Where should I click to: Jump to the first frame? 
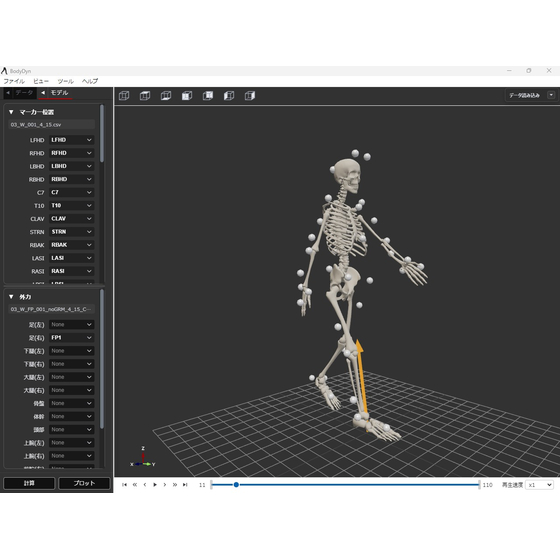(x=124, y=485)
